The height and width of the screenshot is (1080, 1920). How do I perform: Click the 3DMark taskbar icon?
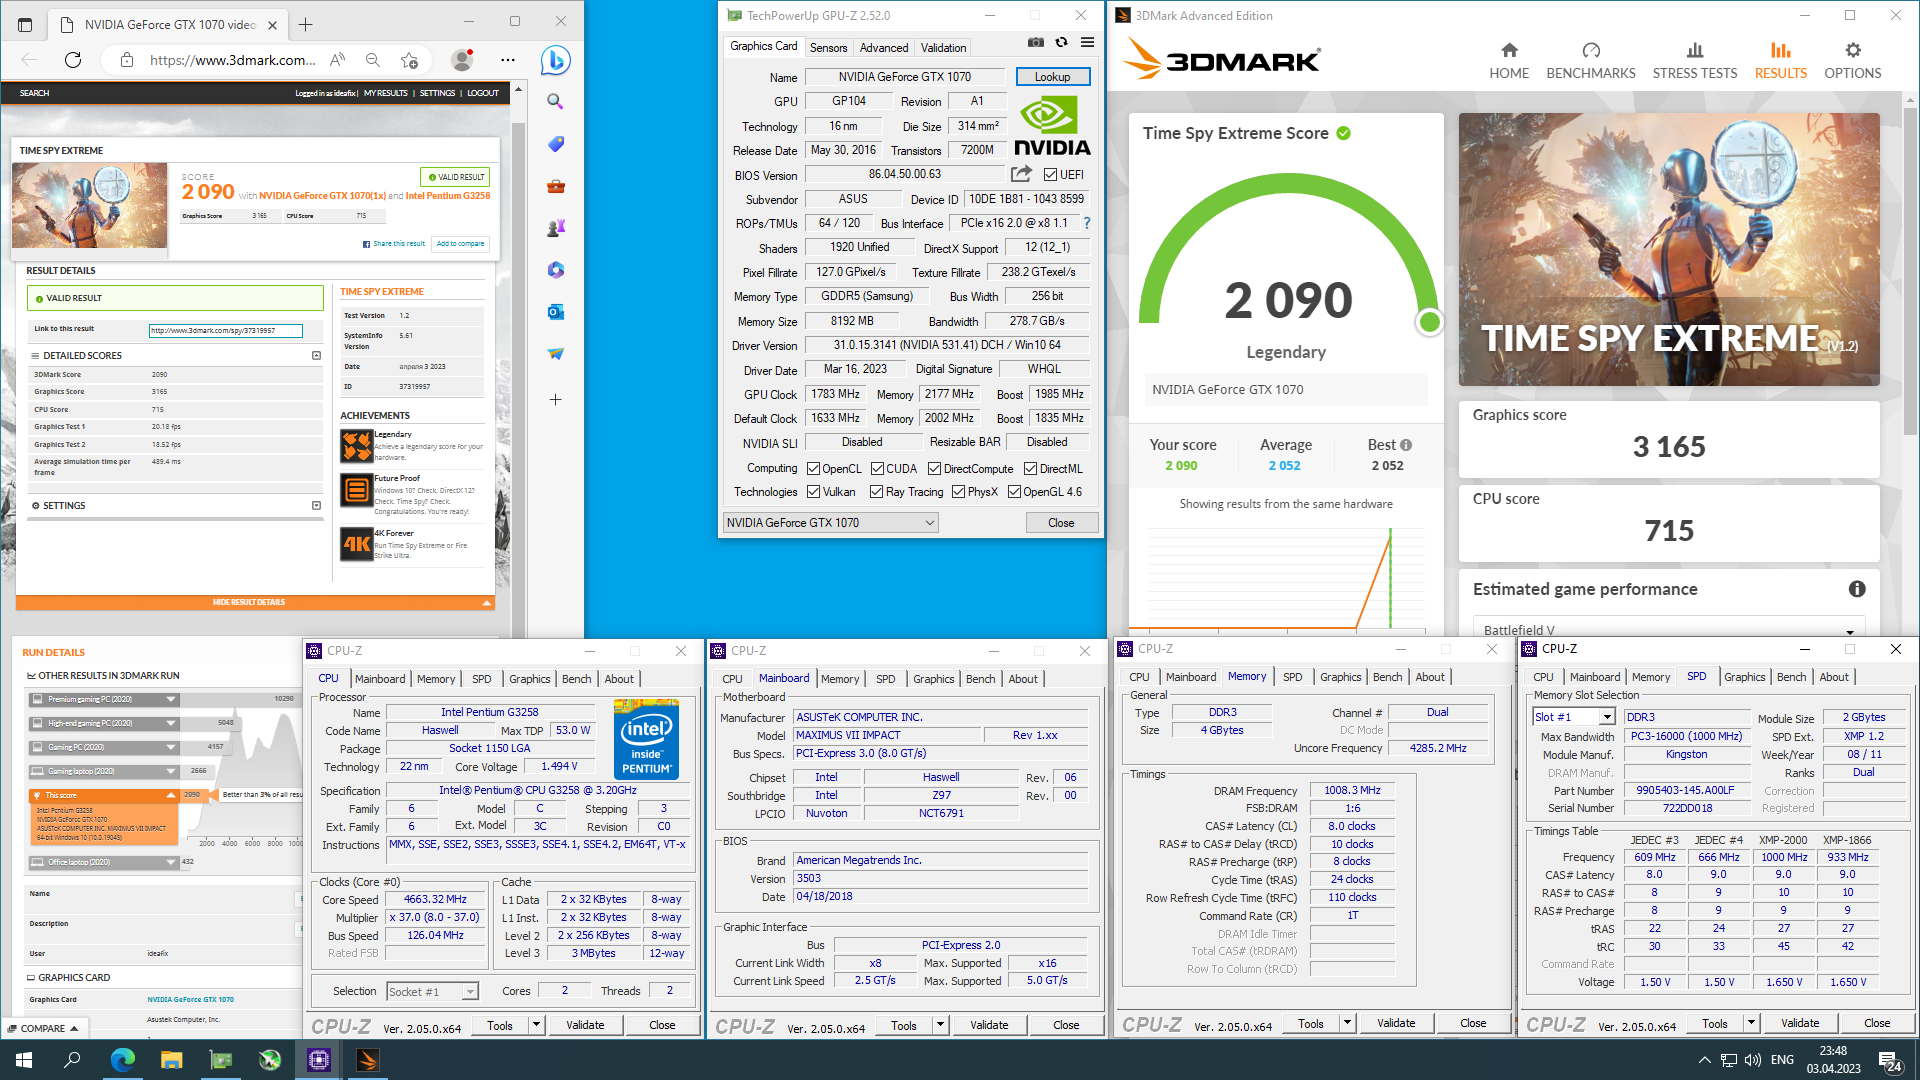coord(367,1060)
